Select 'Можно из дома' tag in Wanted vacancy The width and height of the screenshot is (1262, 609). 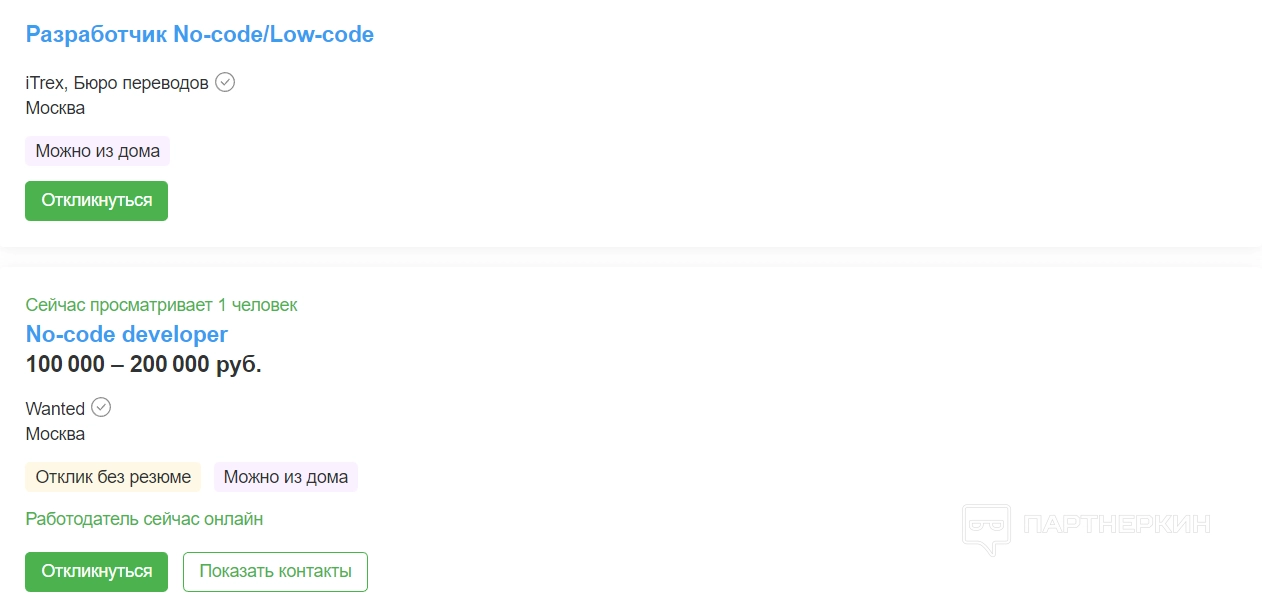[286, 477]
